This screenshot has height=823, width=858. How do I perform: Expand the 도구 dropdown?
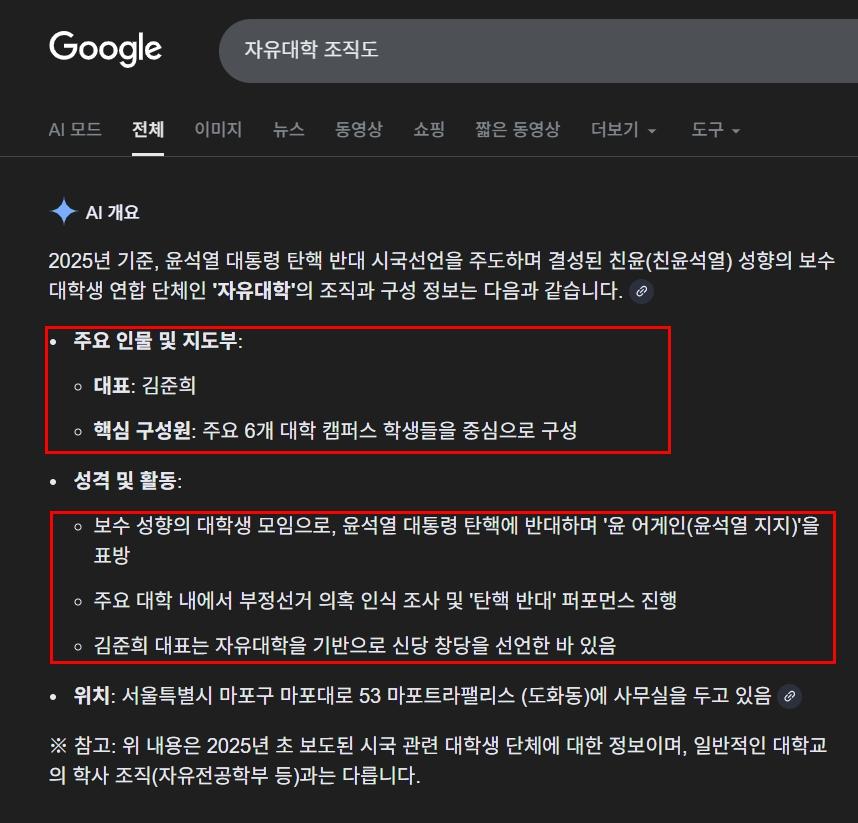point(715,130)
